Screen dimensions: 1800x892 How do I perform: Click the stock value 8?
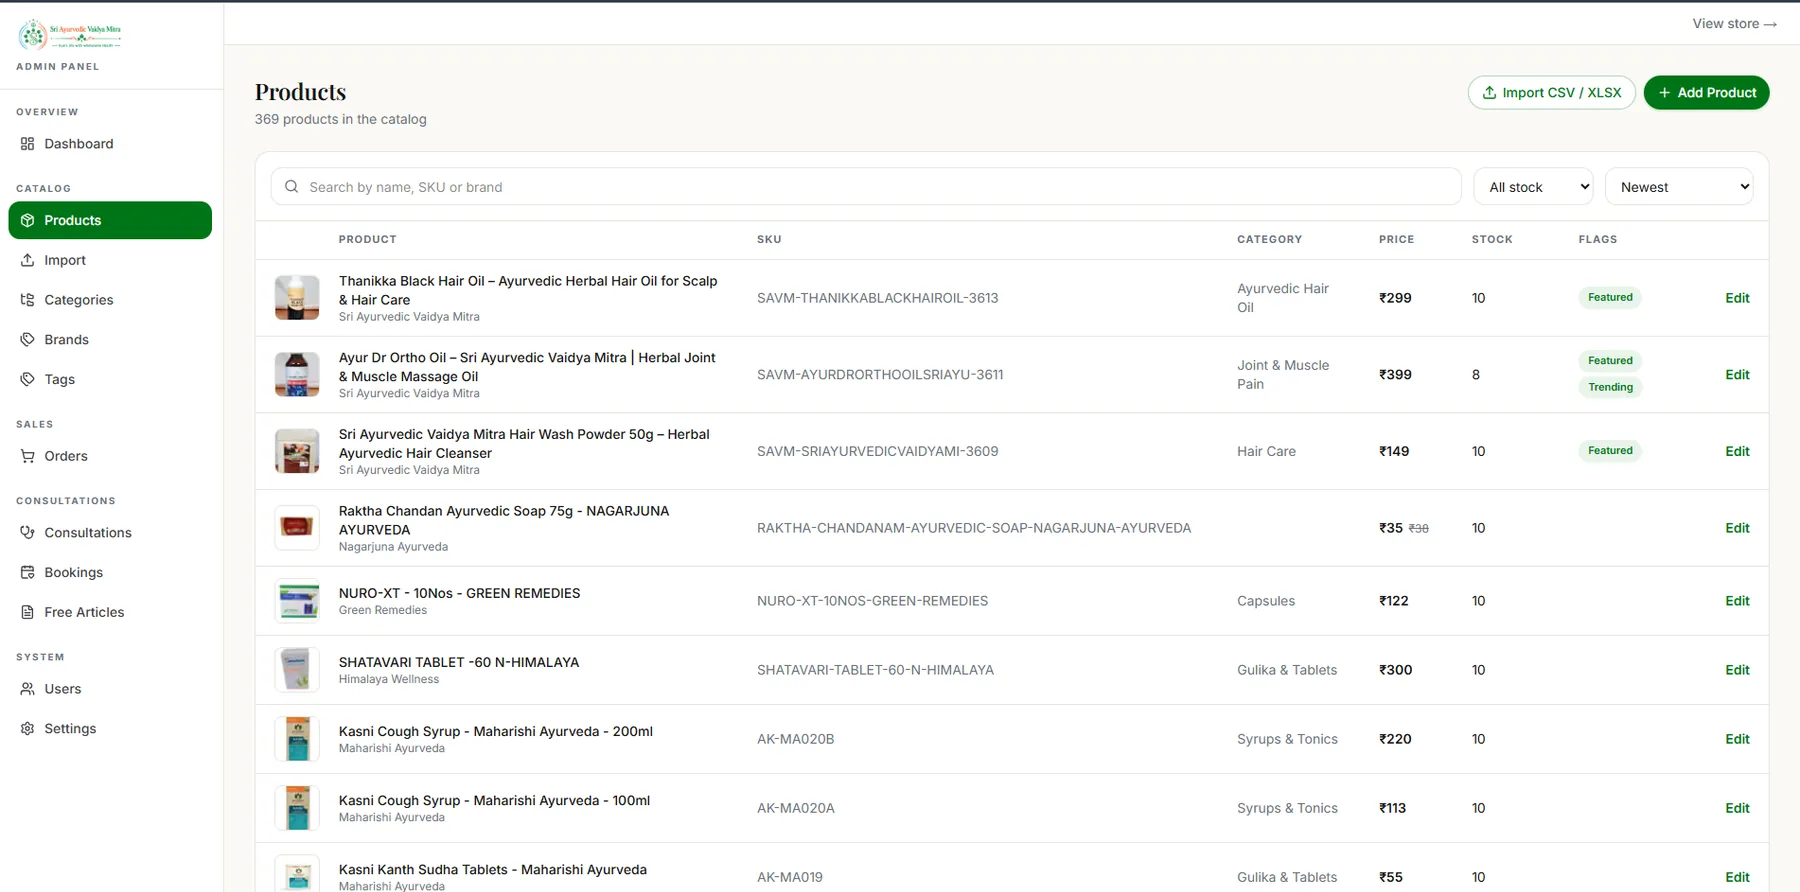click(x=1476, y=375)
